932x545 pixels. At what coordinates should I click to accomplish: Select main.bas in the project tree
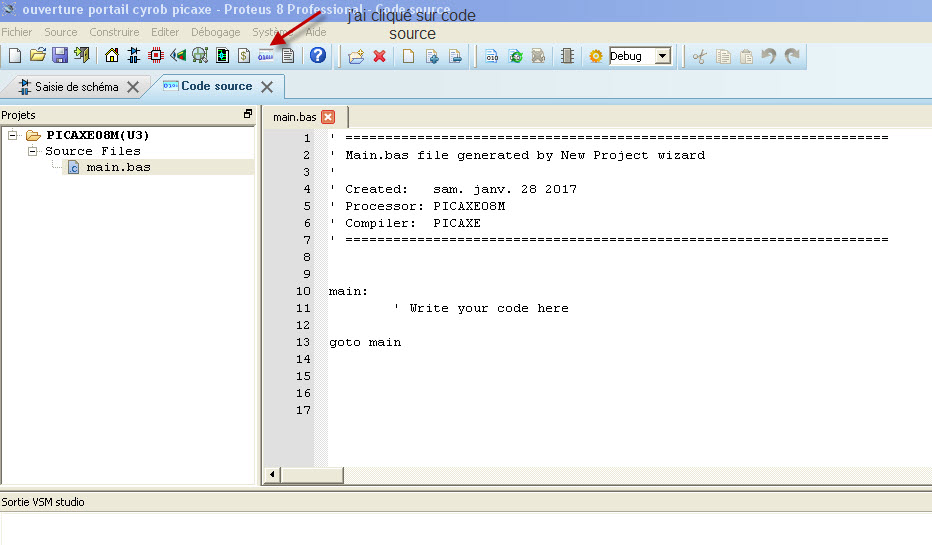118,168
